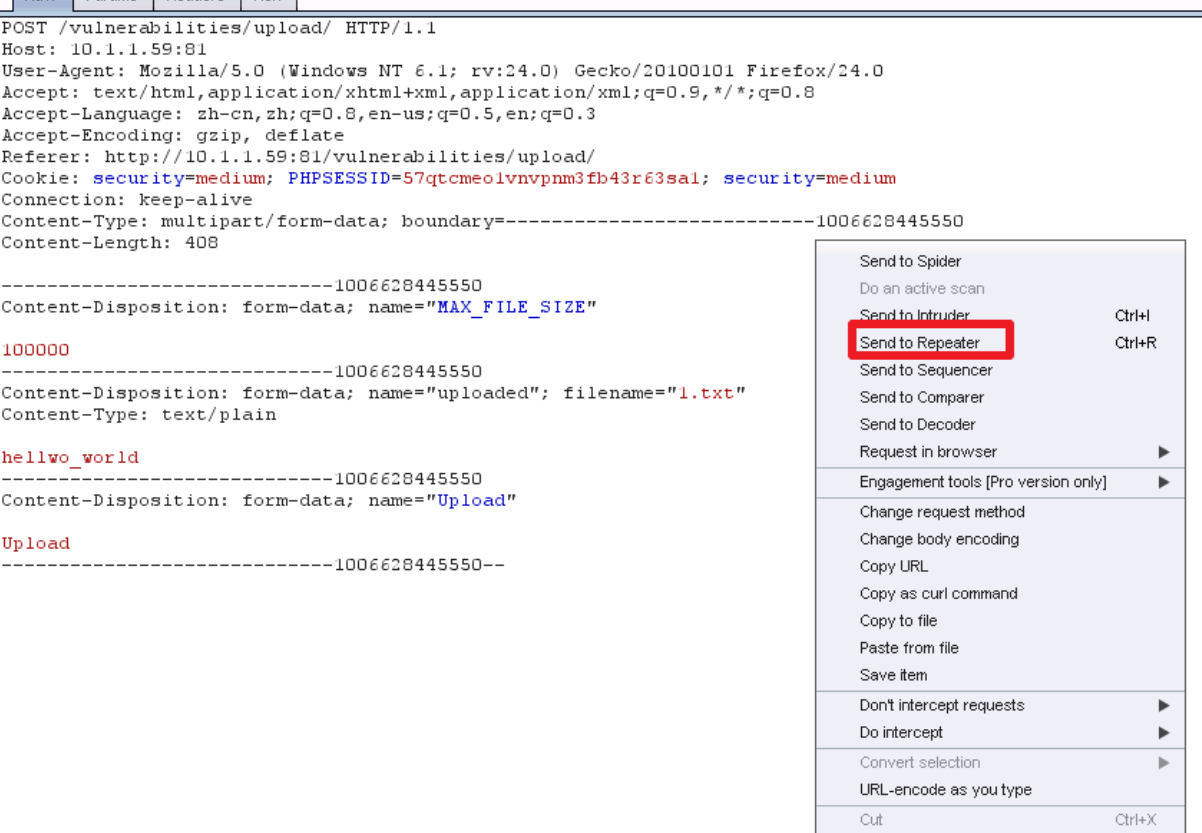Choose Send to Spider in context menu
1202x833 pixels.
[x=910, y=261]
